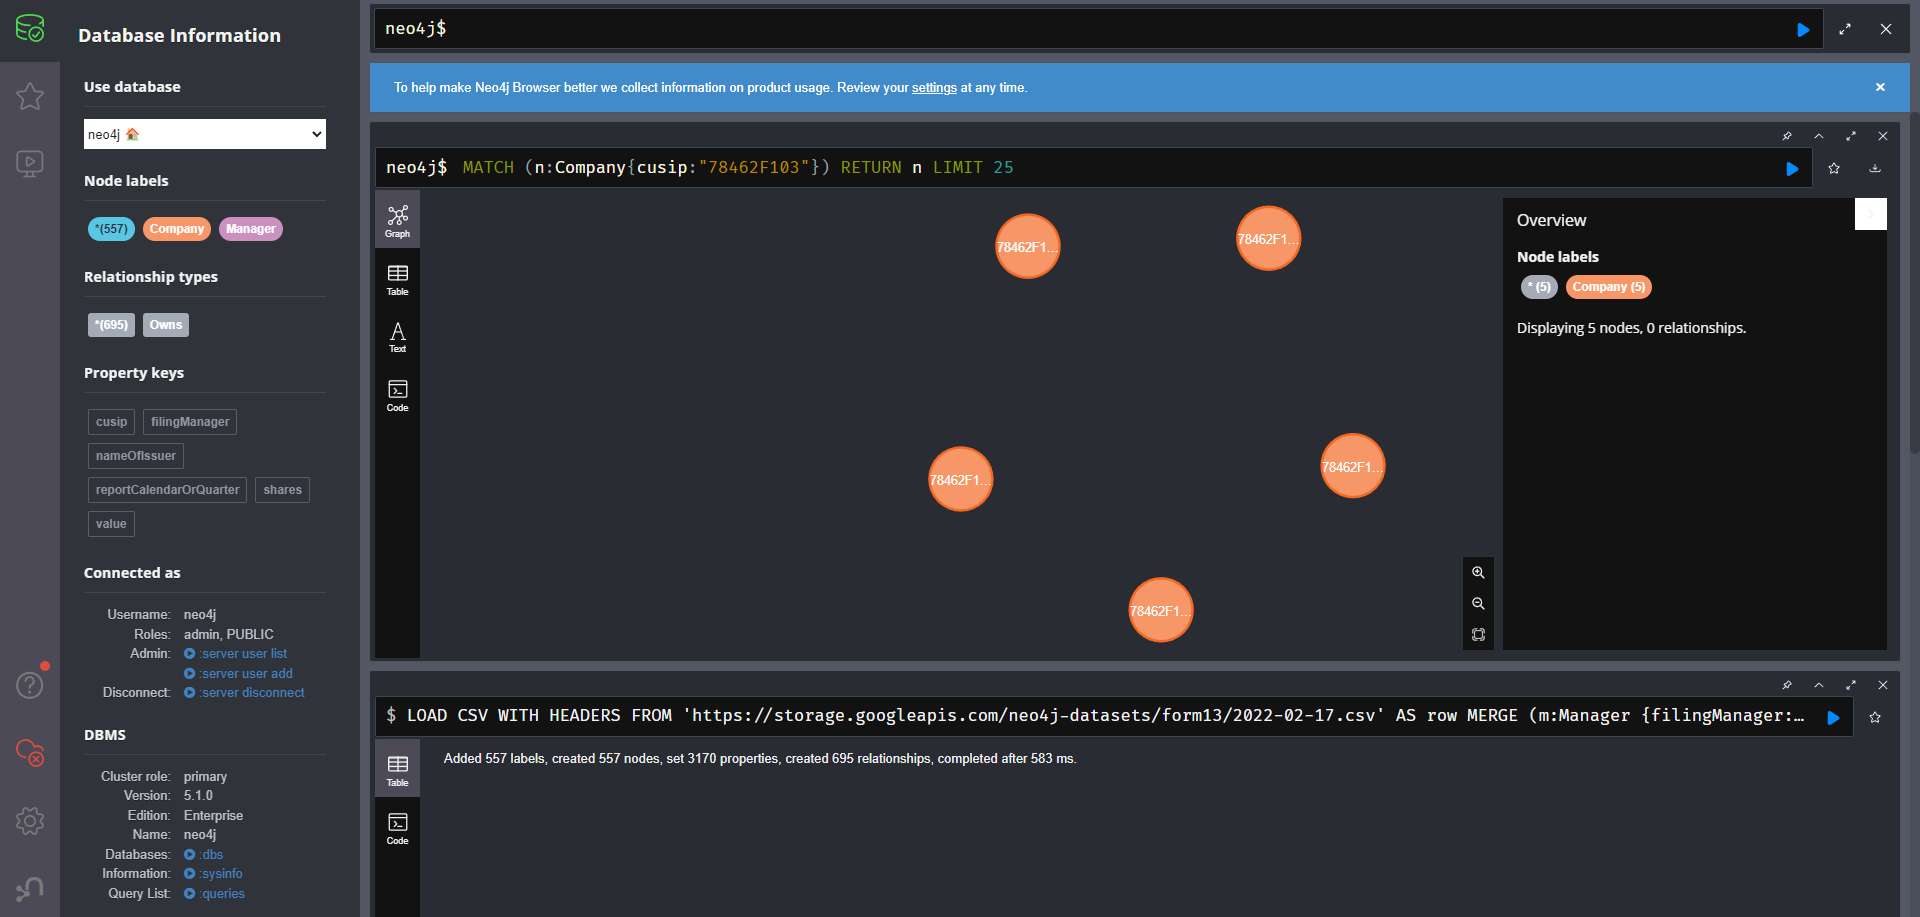
Task: Select the *(557) all-nodes label
Action: [111, 229]
